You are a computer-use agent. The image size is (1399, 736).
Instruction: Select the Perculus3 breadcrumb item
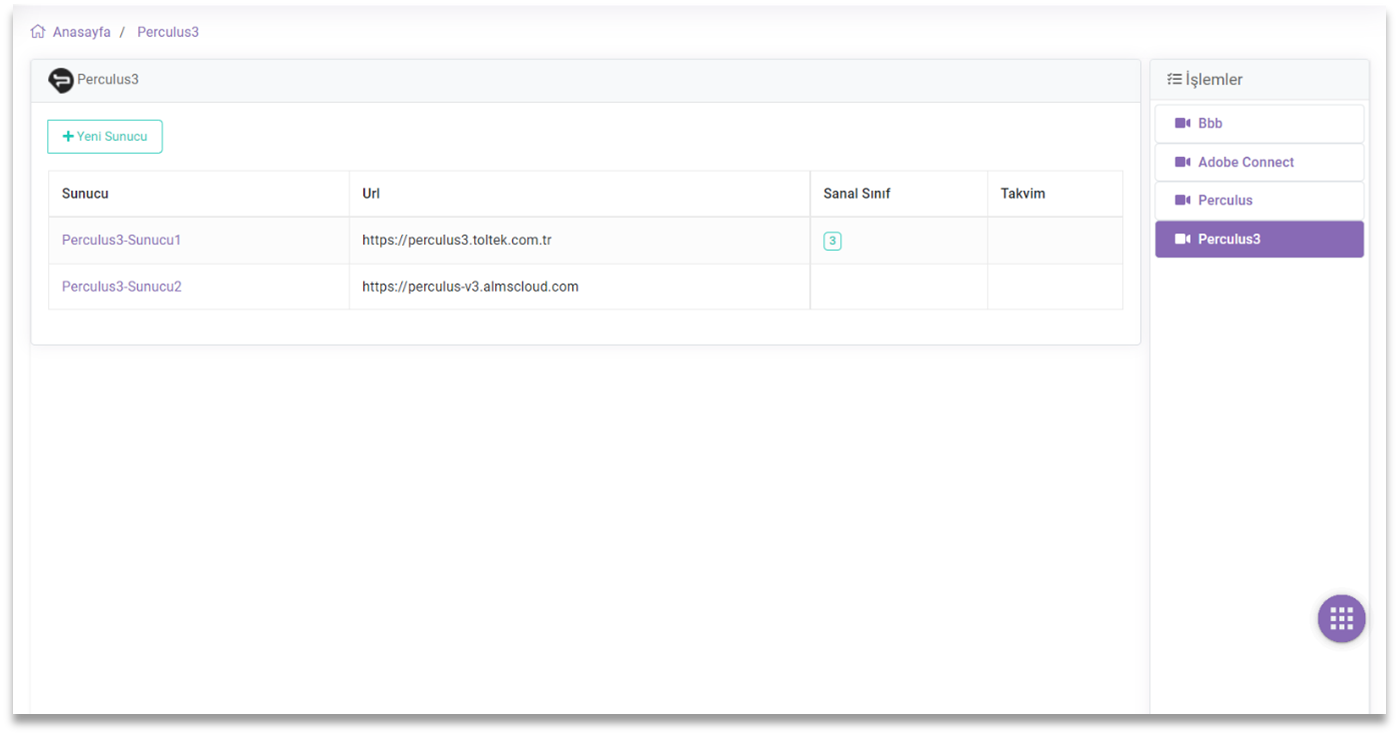[168, 32]
